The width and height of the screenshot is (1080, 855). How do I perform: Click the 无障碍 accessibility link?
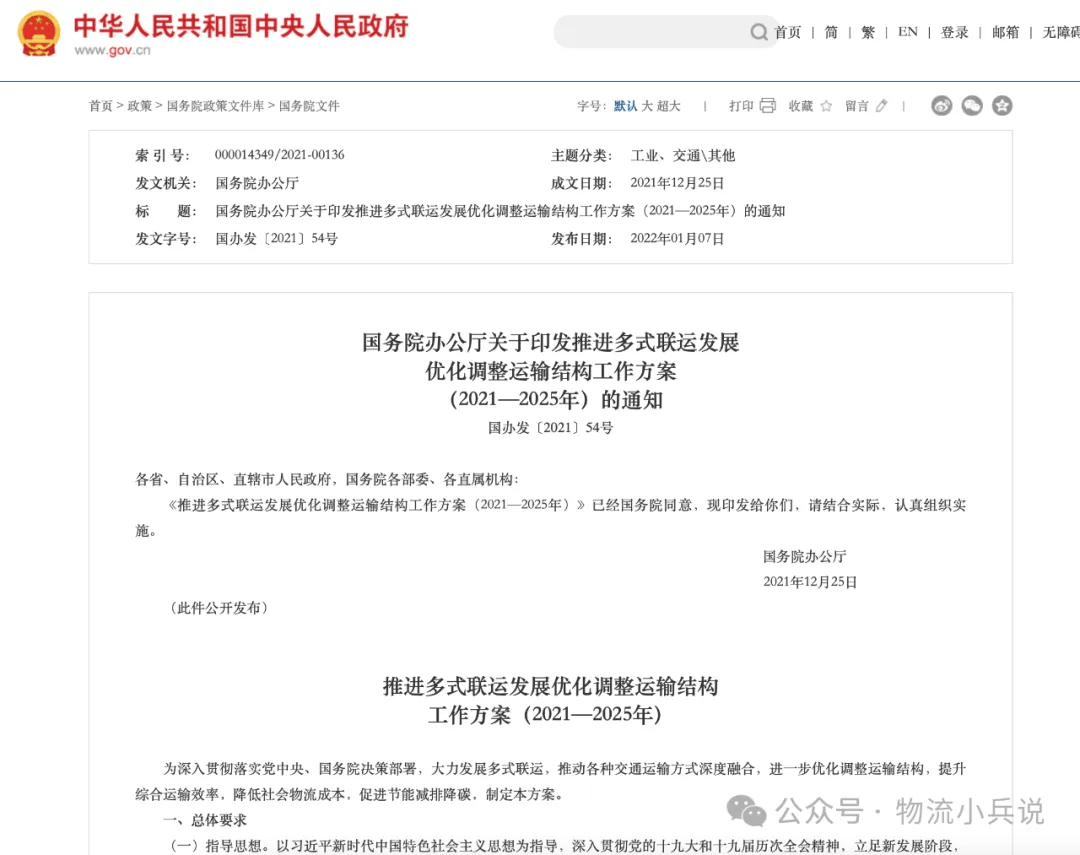click(1061, 32)
